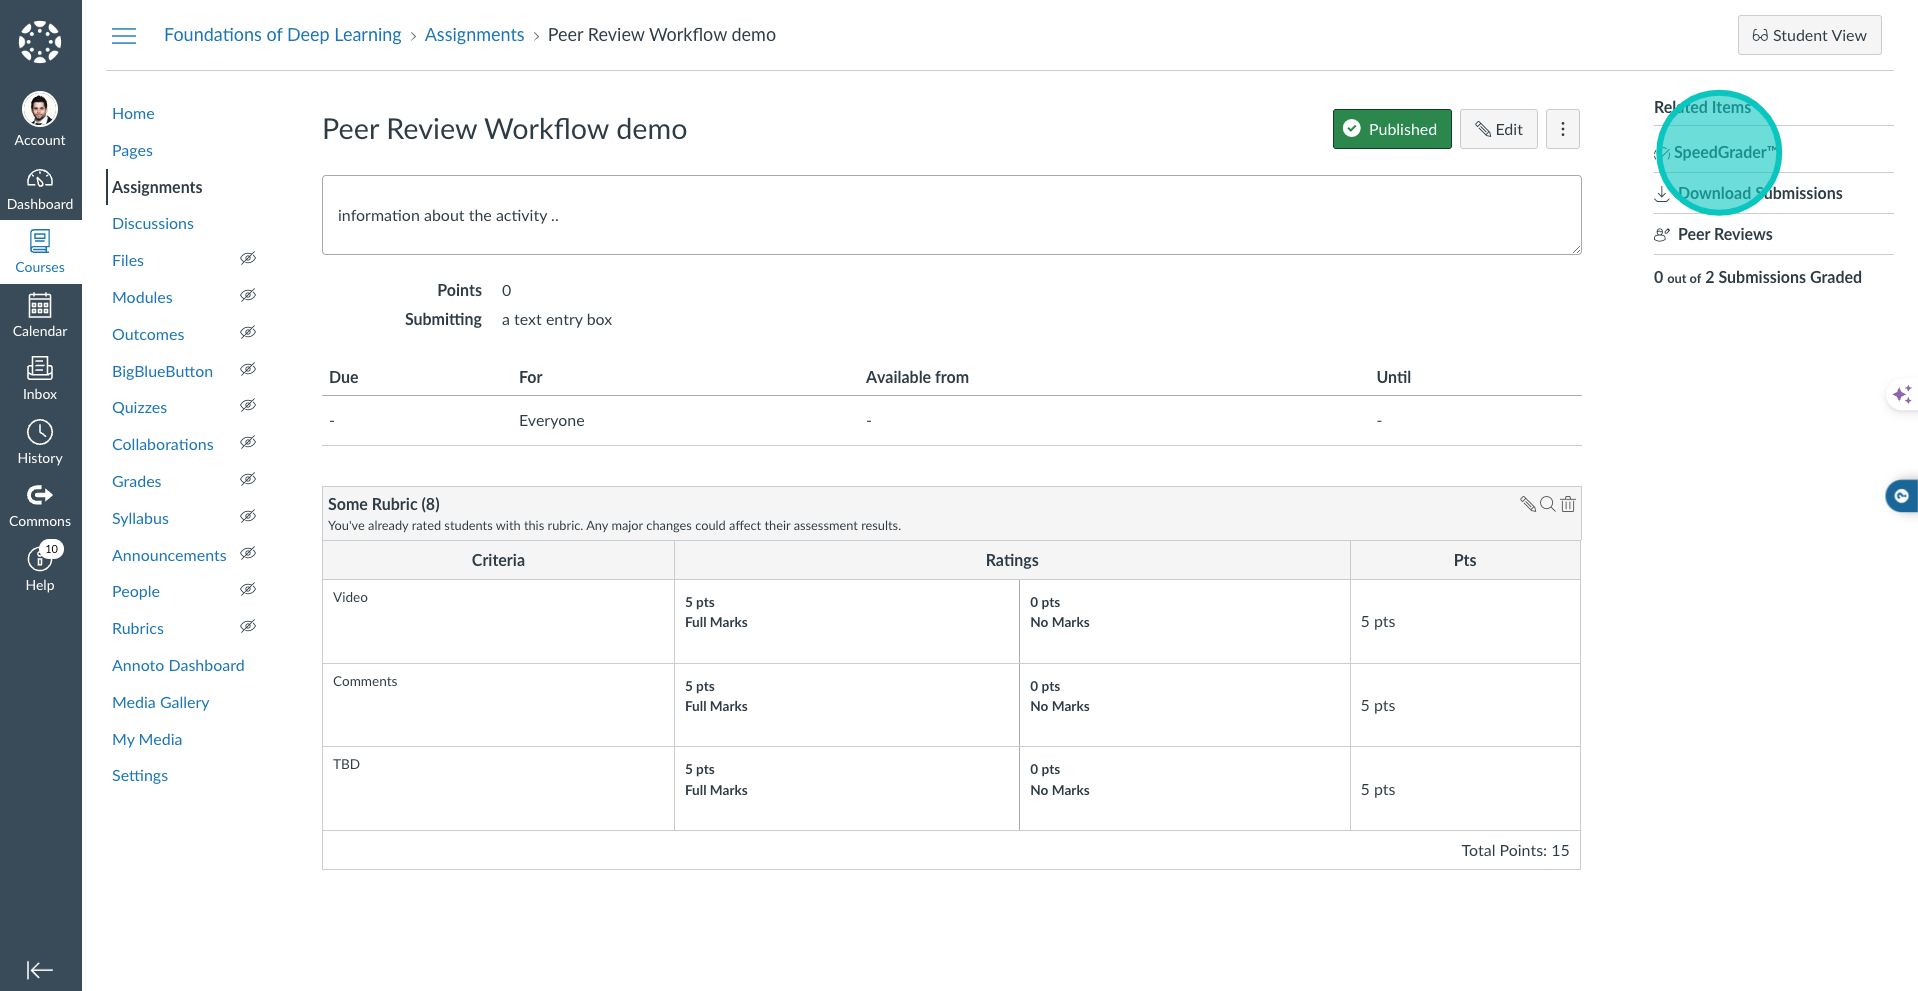Delete the rubric with the trash icon
1918x991 pixels.
[x=1568, y=504]
